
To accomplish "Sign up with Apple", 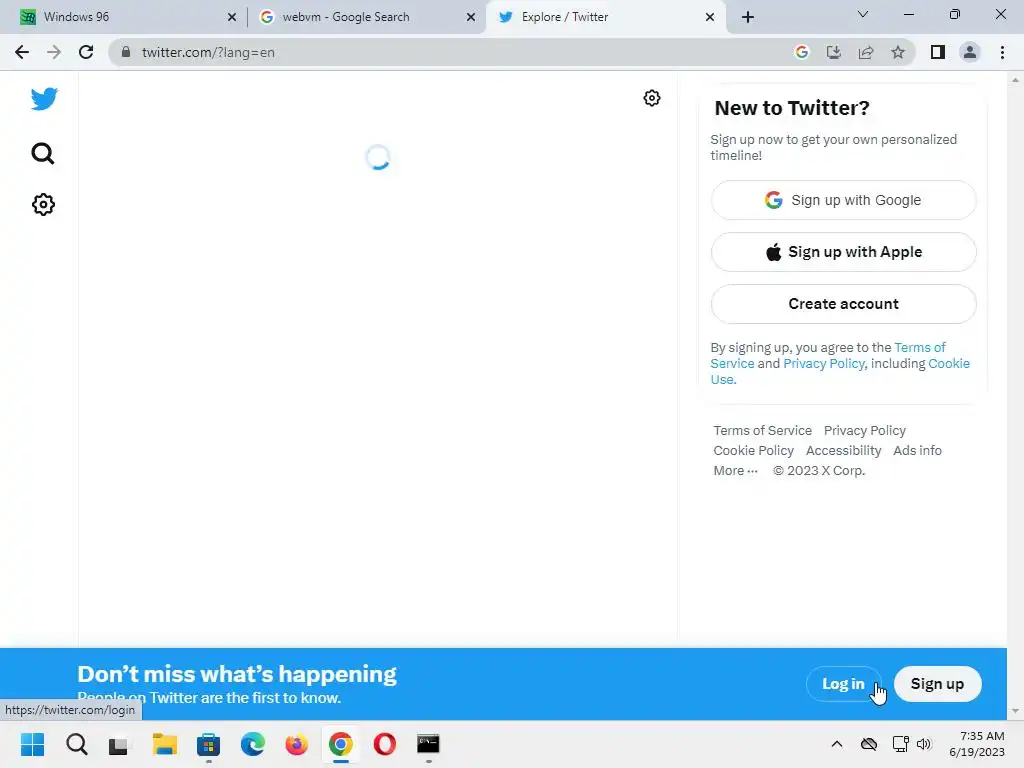I will pyautogui.click(x=843, y=252).
